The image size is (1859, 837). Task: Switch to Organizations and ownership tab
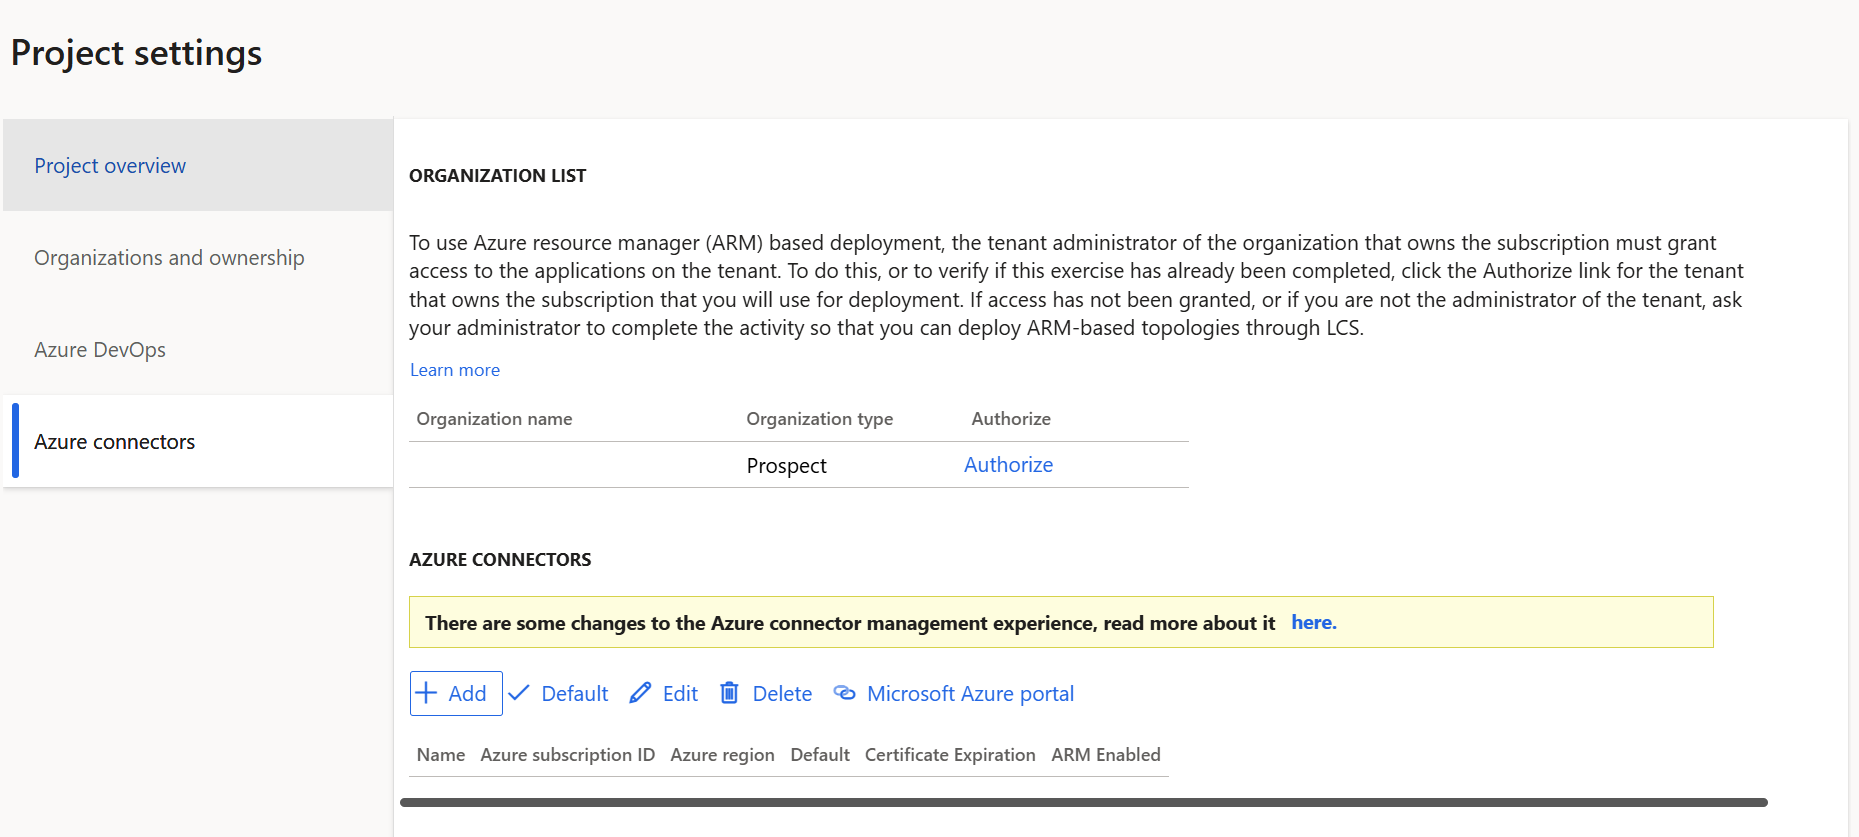169,258
